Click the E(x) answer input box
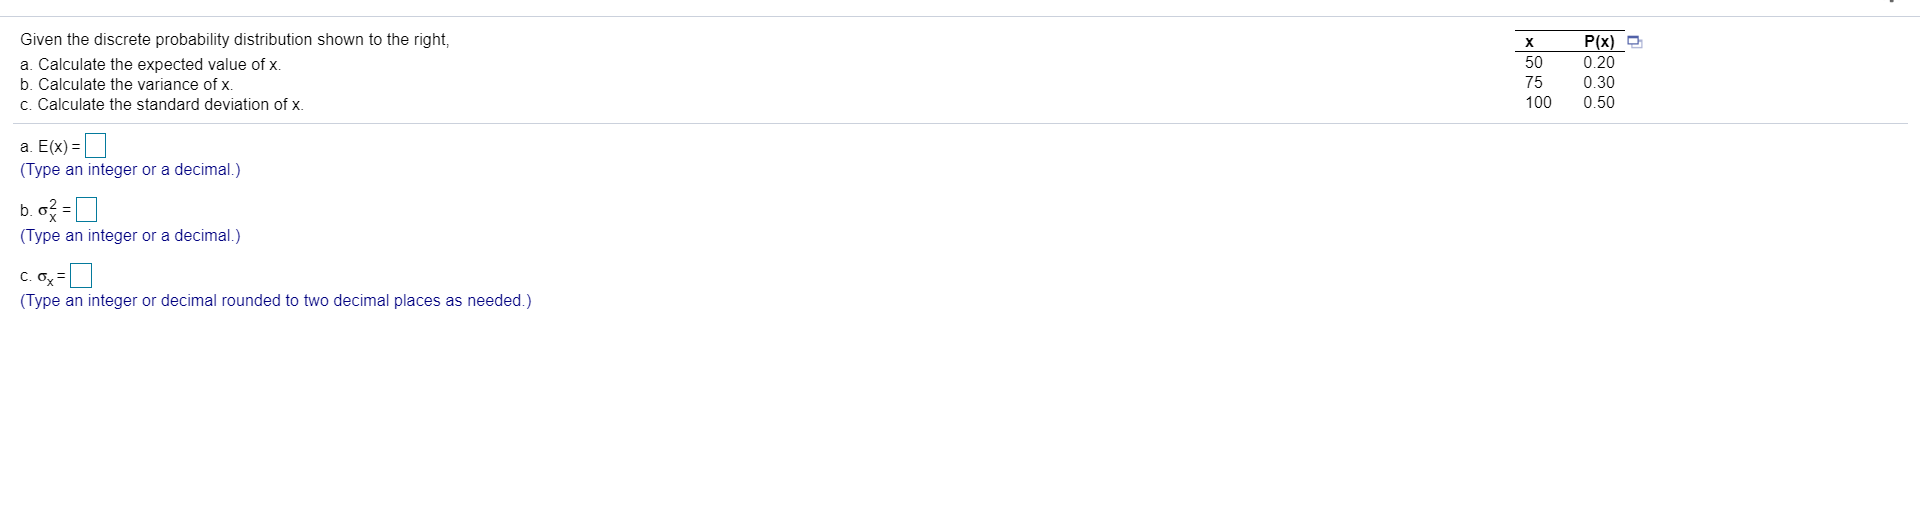1920x508 pixels. (x=95, y=146)
